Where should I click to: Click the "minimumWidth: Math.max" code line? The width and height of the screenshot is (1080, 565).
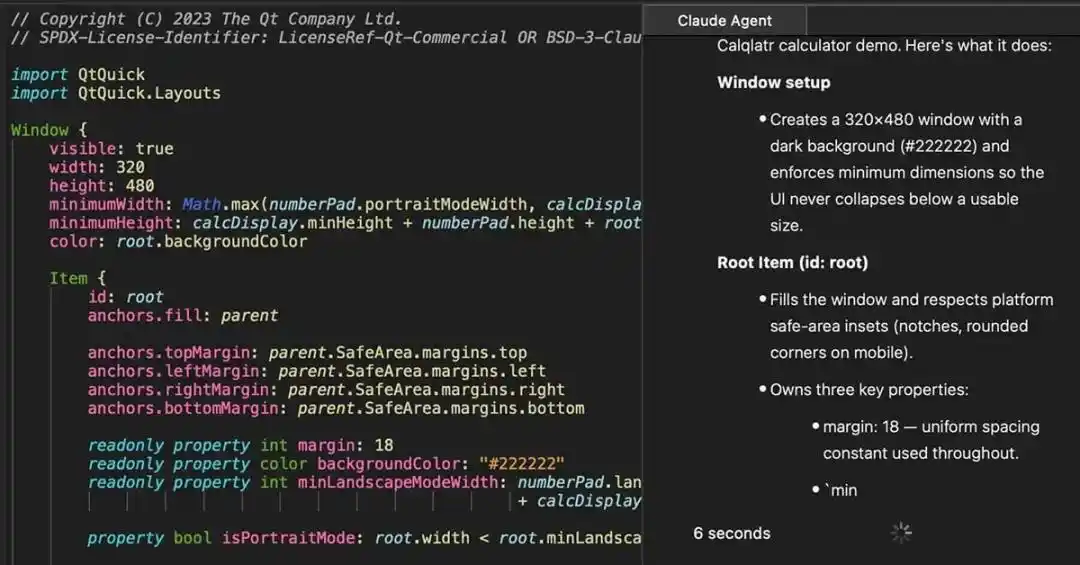click(345, 205)
